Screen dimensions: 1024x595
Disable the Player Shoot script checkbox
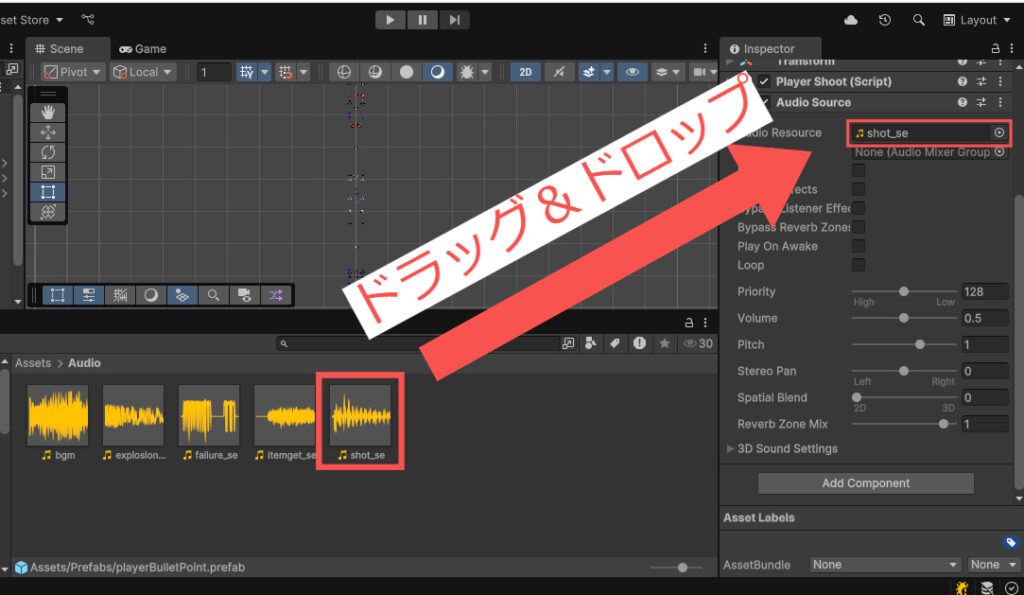(763, 82)
